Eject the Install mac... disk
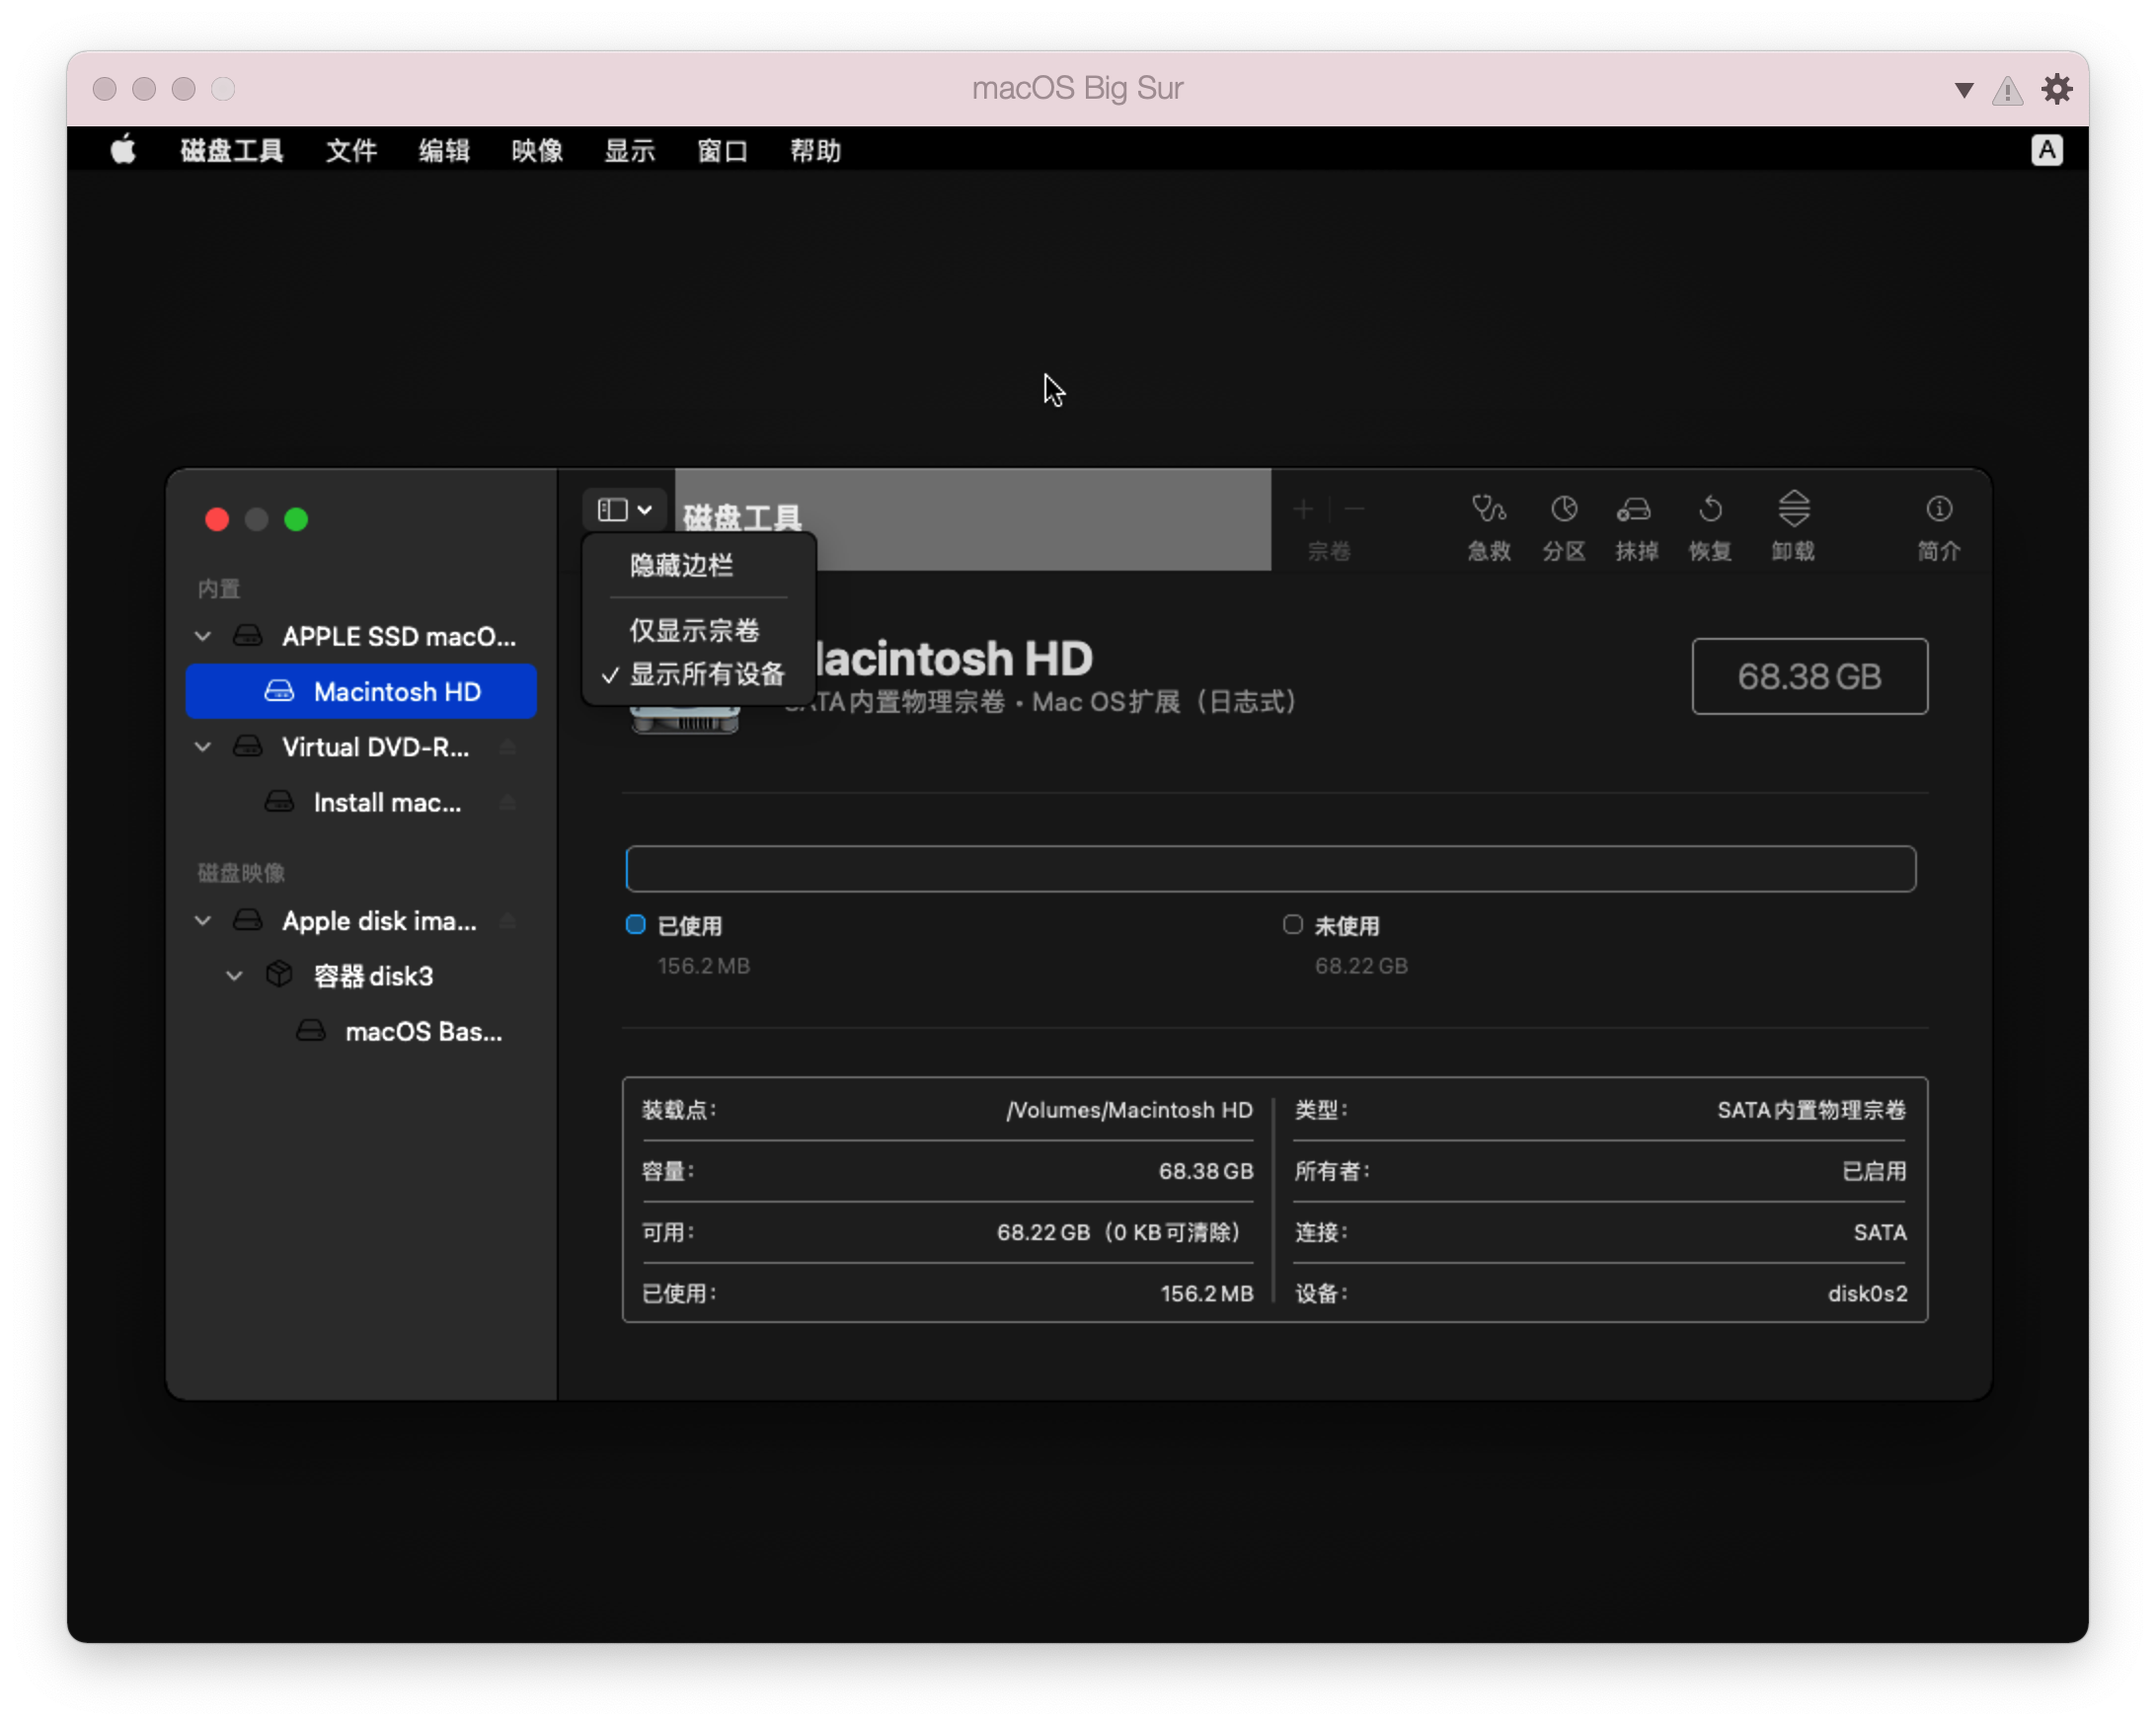This screenshot has width=2156, height=1726. [x=508, y=802]
